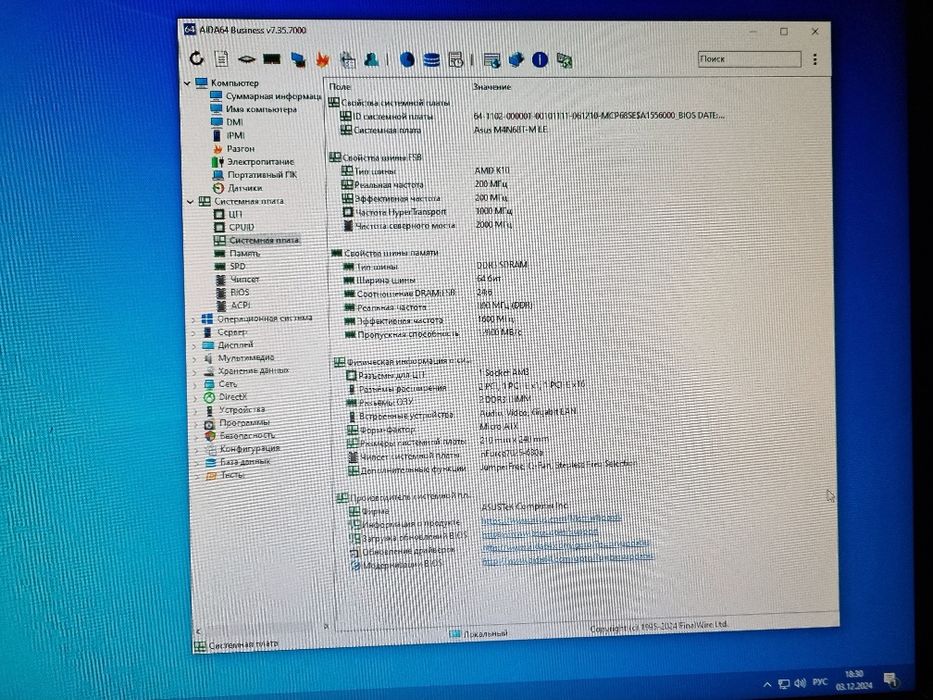This screenshot has width=933, height=700.
Task: Click in the Поиск search field
Action: [x=749, y=58]
